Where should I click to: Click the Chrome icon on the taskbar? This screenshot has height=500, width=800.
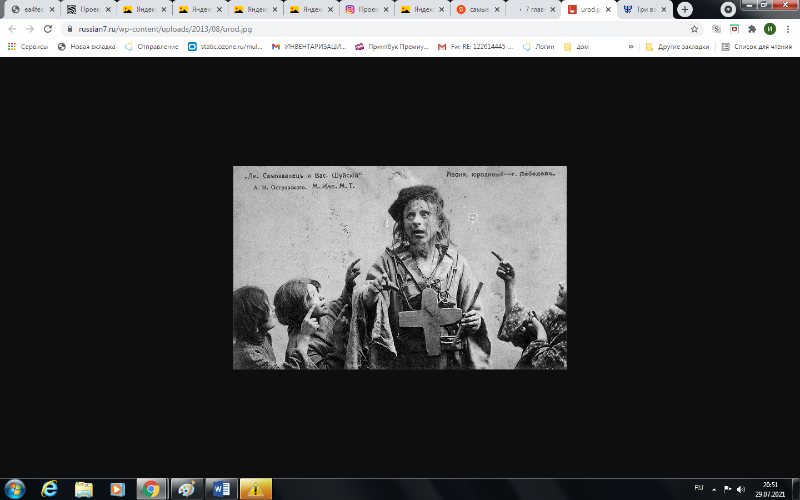pyautogui.click(x=151, y=489)
